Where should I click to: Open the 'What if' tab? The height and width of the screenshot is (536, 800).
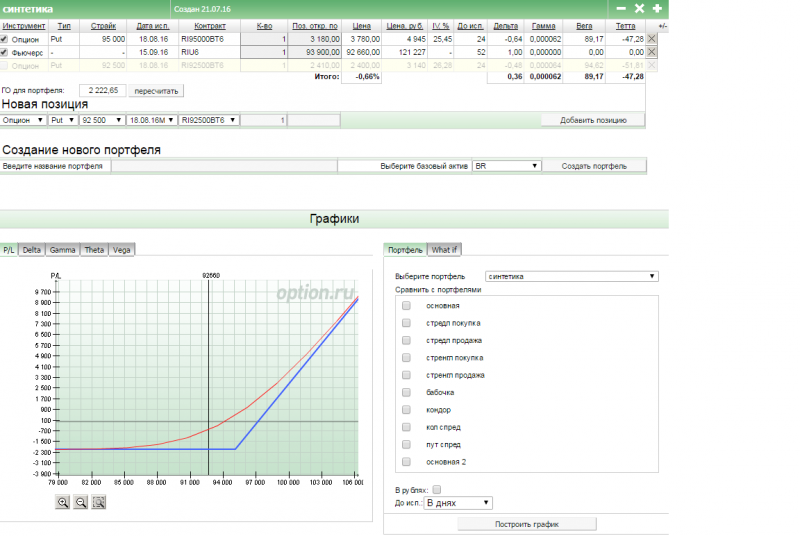[444, 249]
